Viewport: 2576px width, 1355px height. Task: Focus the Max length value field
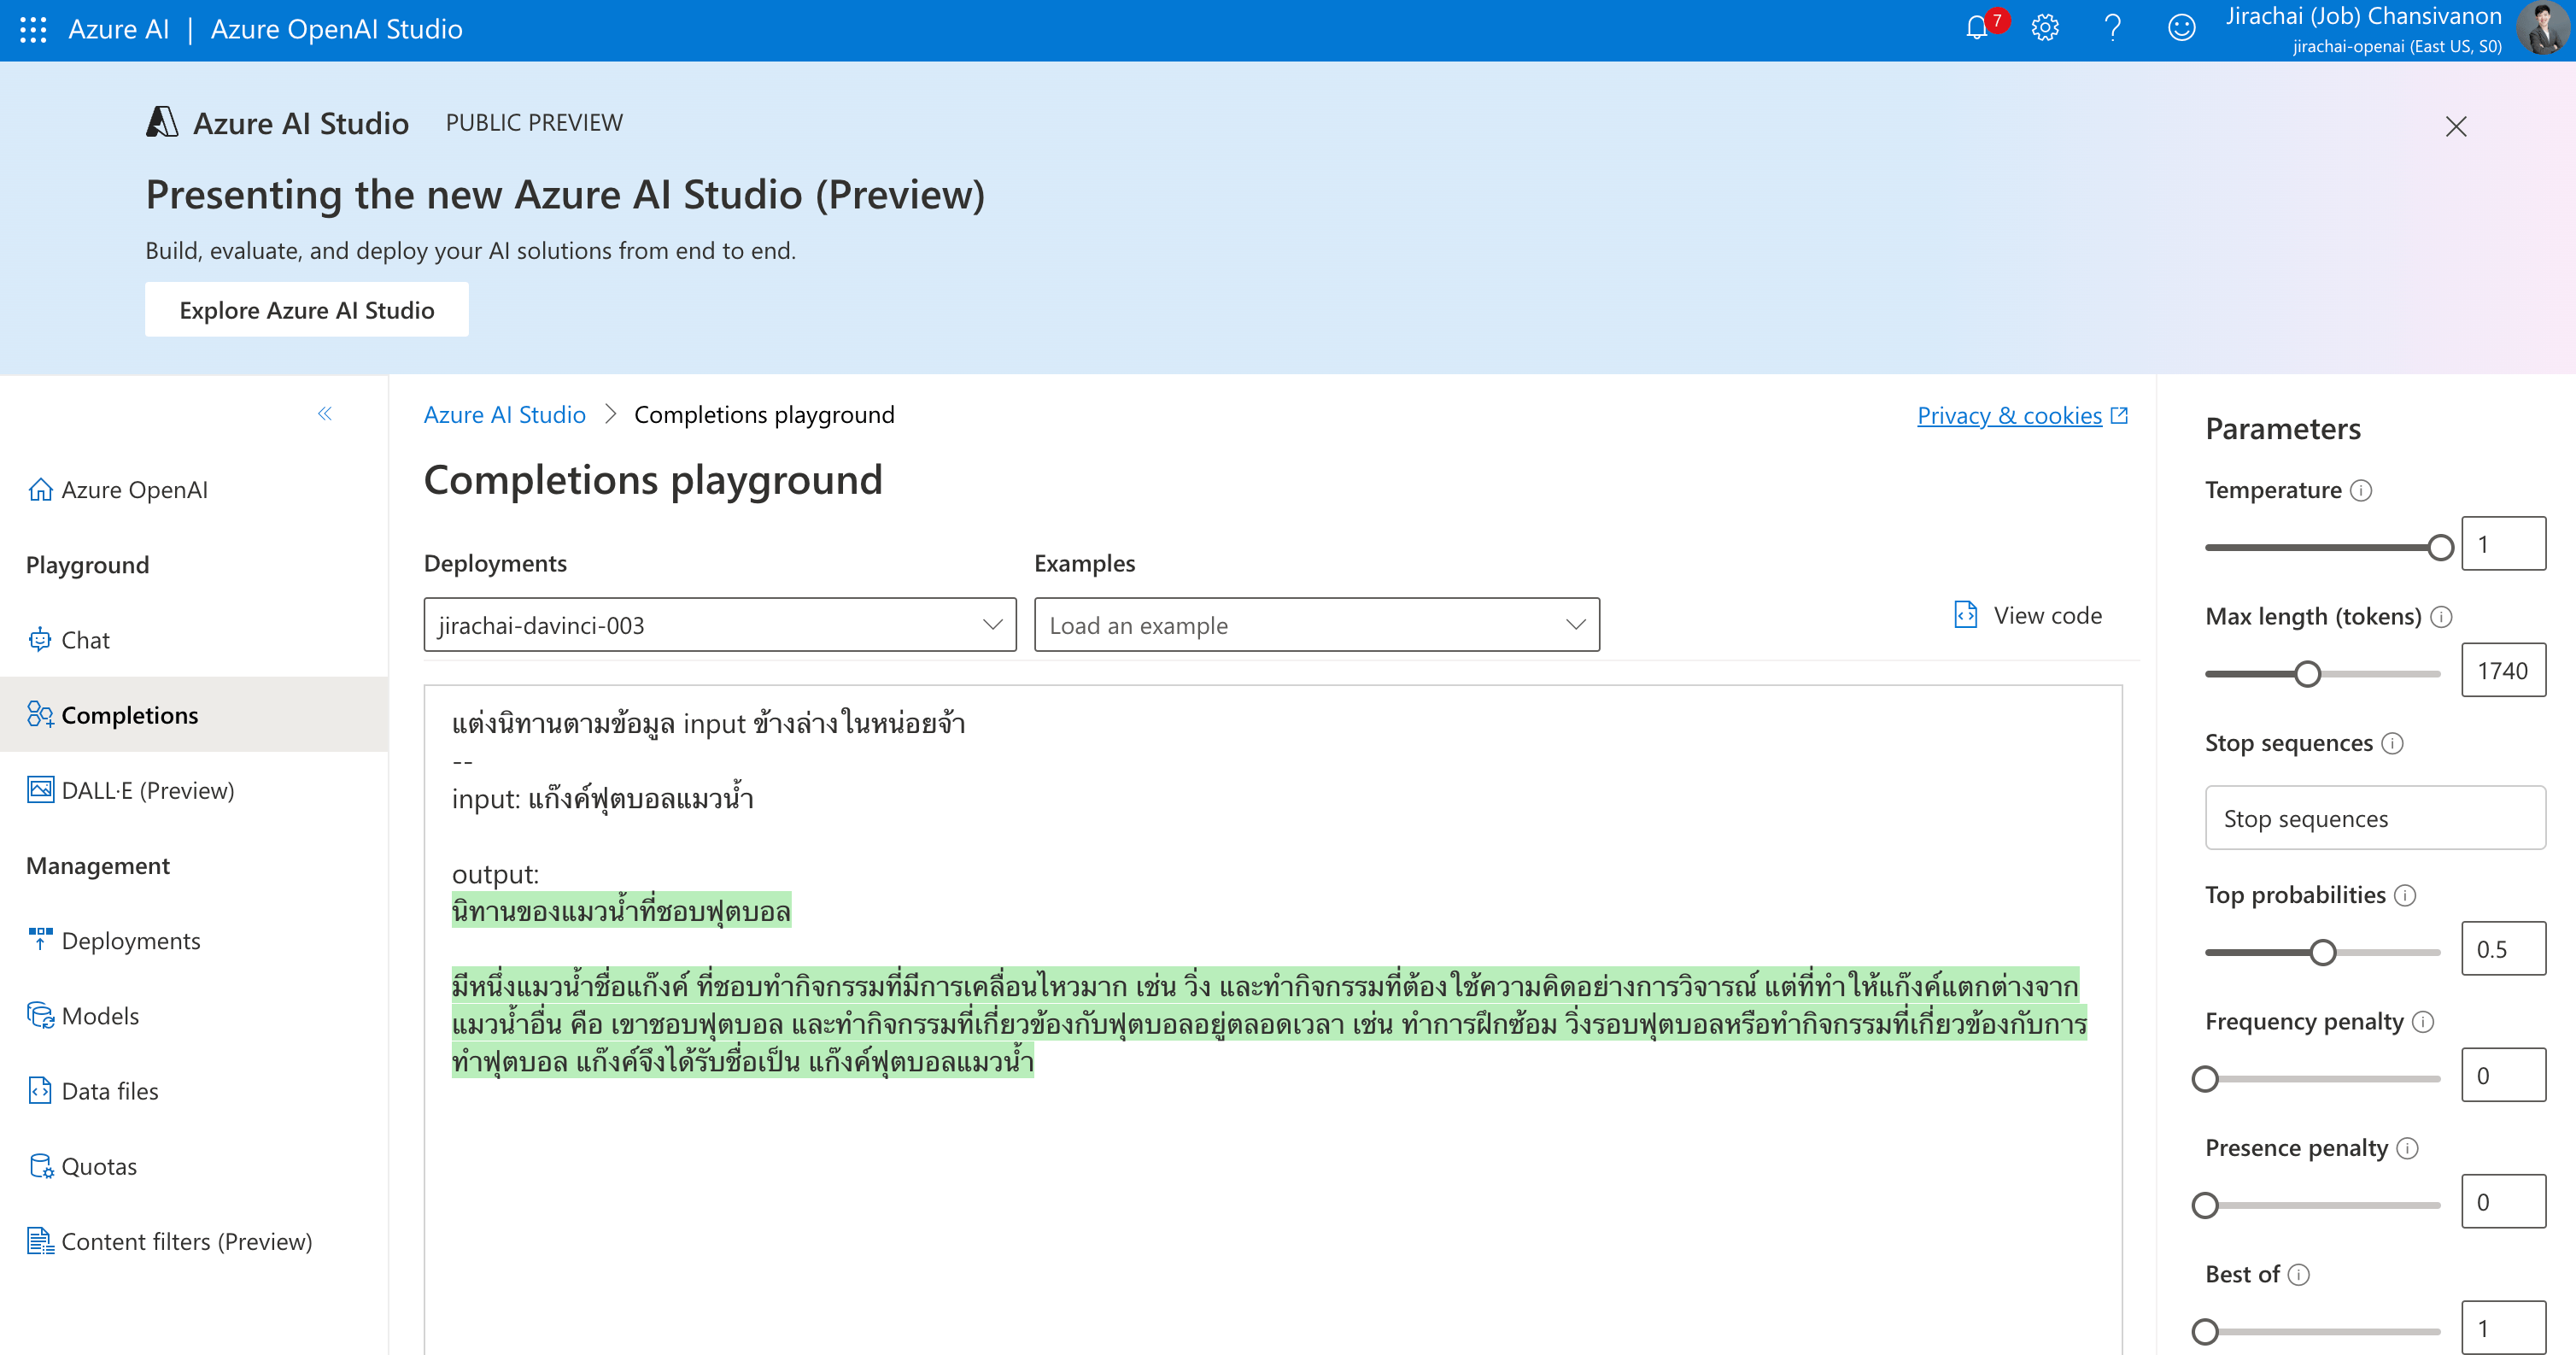click(x=2503, y=670)
